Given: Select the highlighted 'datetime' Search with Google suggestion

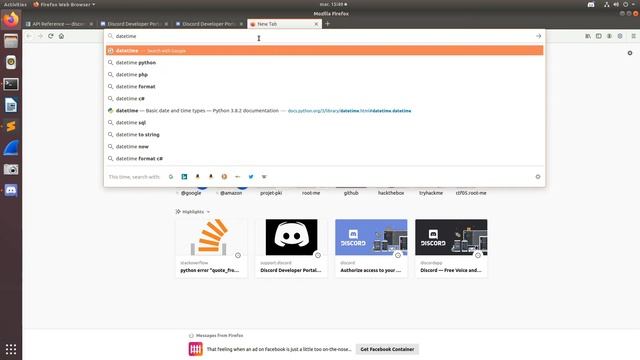Looking at the screenshot, I should pos(324,51).
